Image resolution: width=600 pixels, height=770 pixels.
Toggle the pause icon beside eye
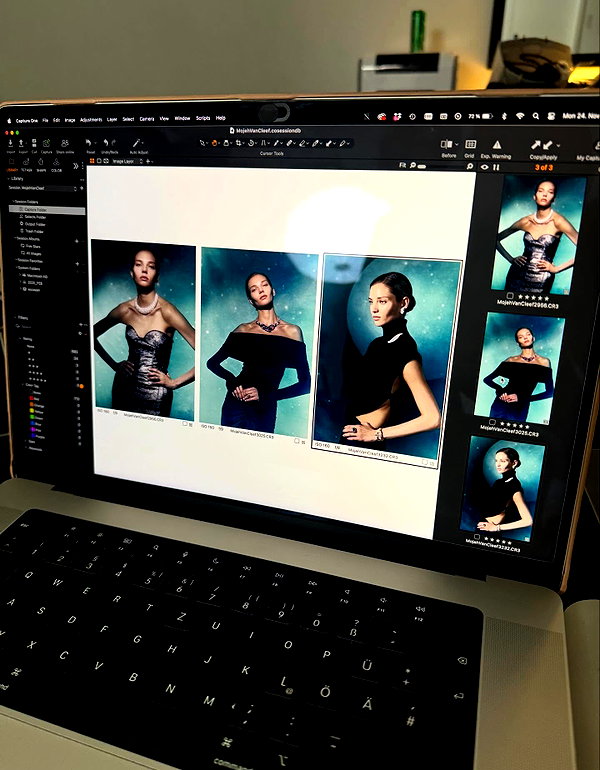(496, 167)
